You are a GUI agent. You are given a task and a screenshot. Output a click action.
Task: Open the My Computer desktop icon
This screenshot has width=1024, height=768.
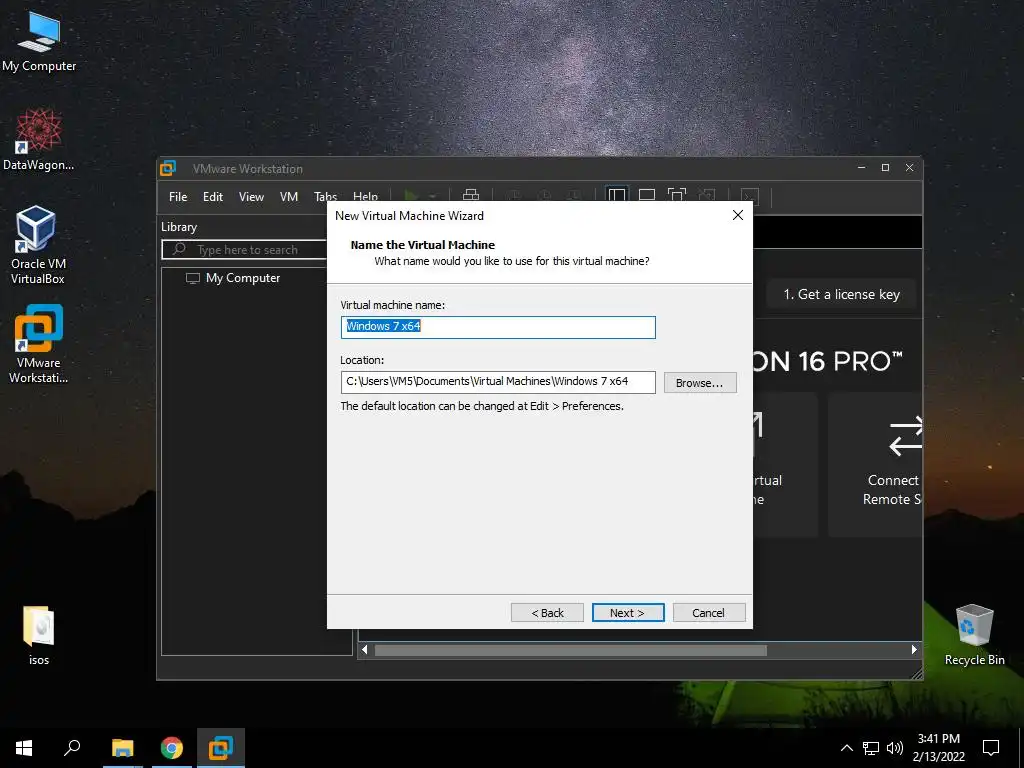tap(39, 42)
